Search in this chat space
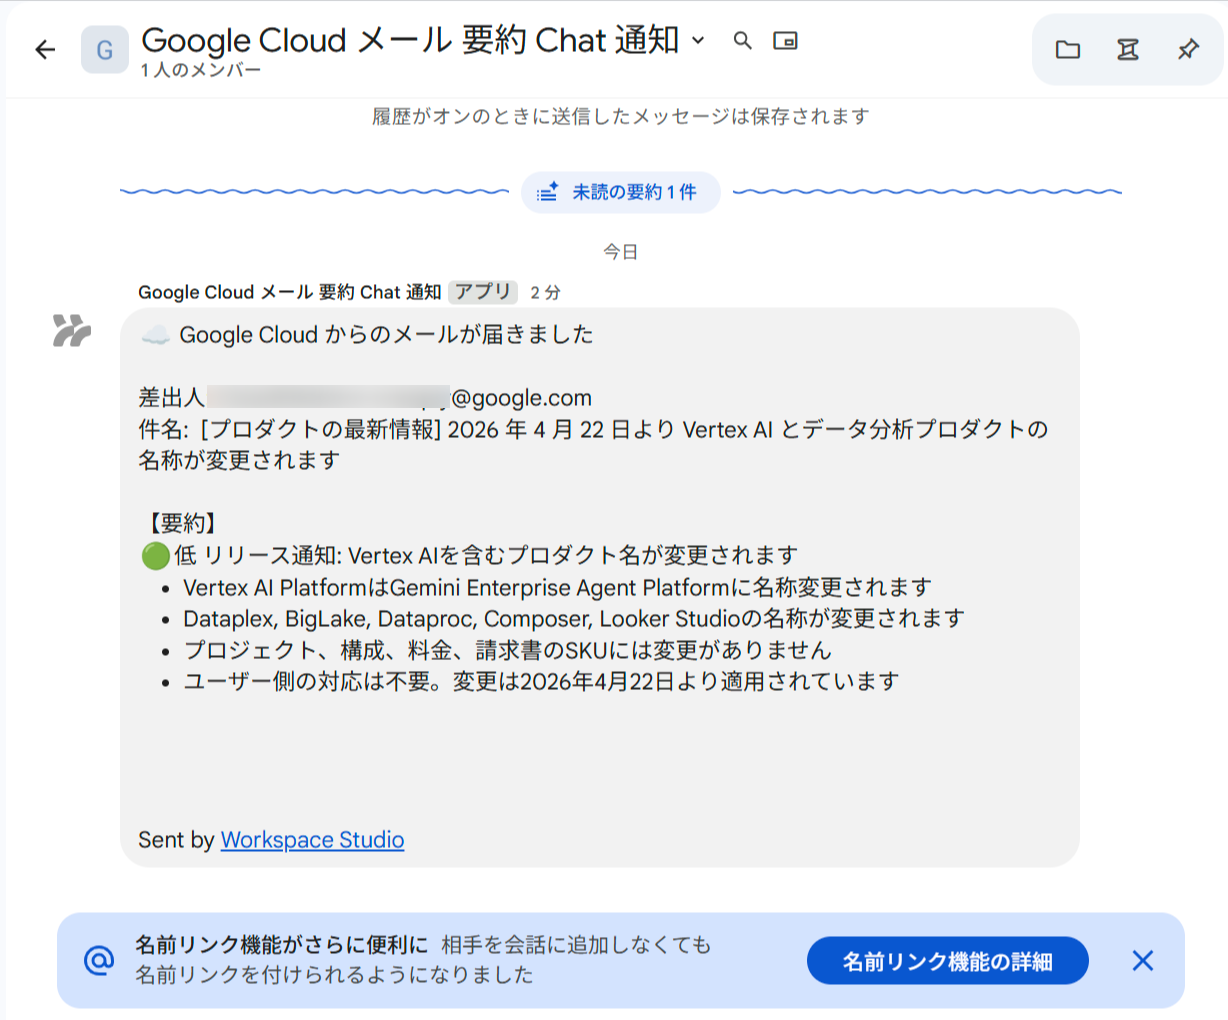The height and width of the screenshot is (1020, 1228). click(742, 40)
